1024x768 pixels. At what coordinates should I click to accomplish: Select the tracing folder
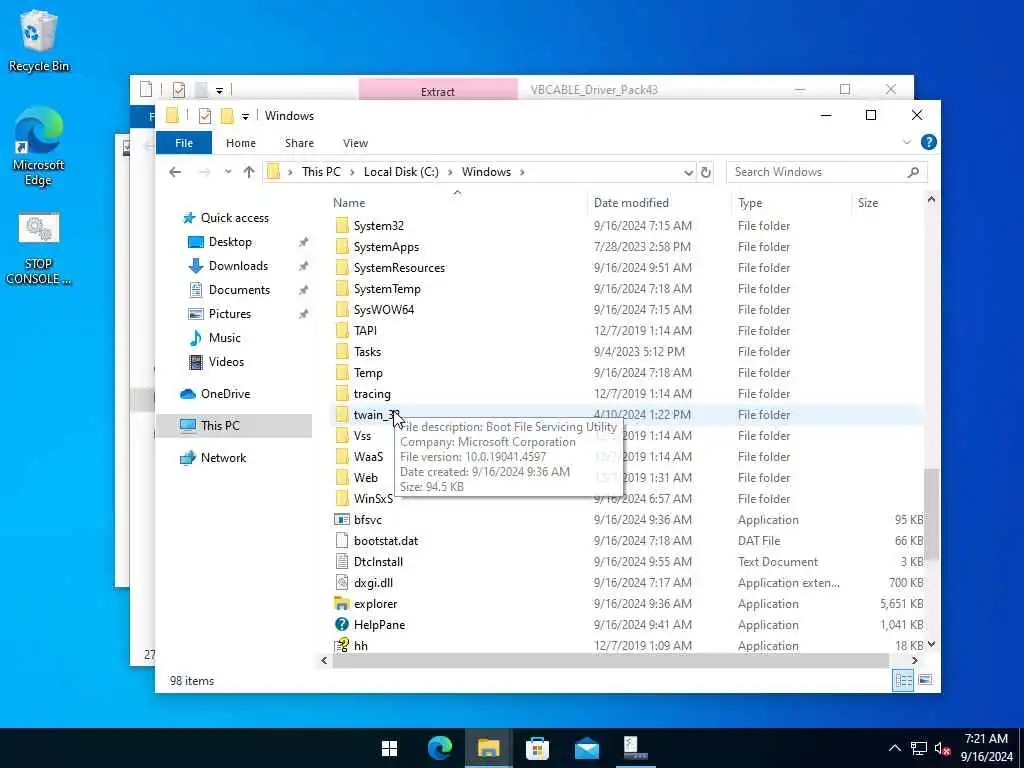pos(372,394)
